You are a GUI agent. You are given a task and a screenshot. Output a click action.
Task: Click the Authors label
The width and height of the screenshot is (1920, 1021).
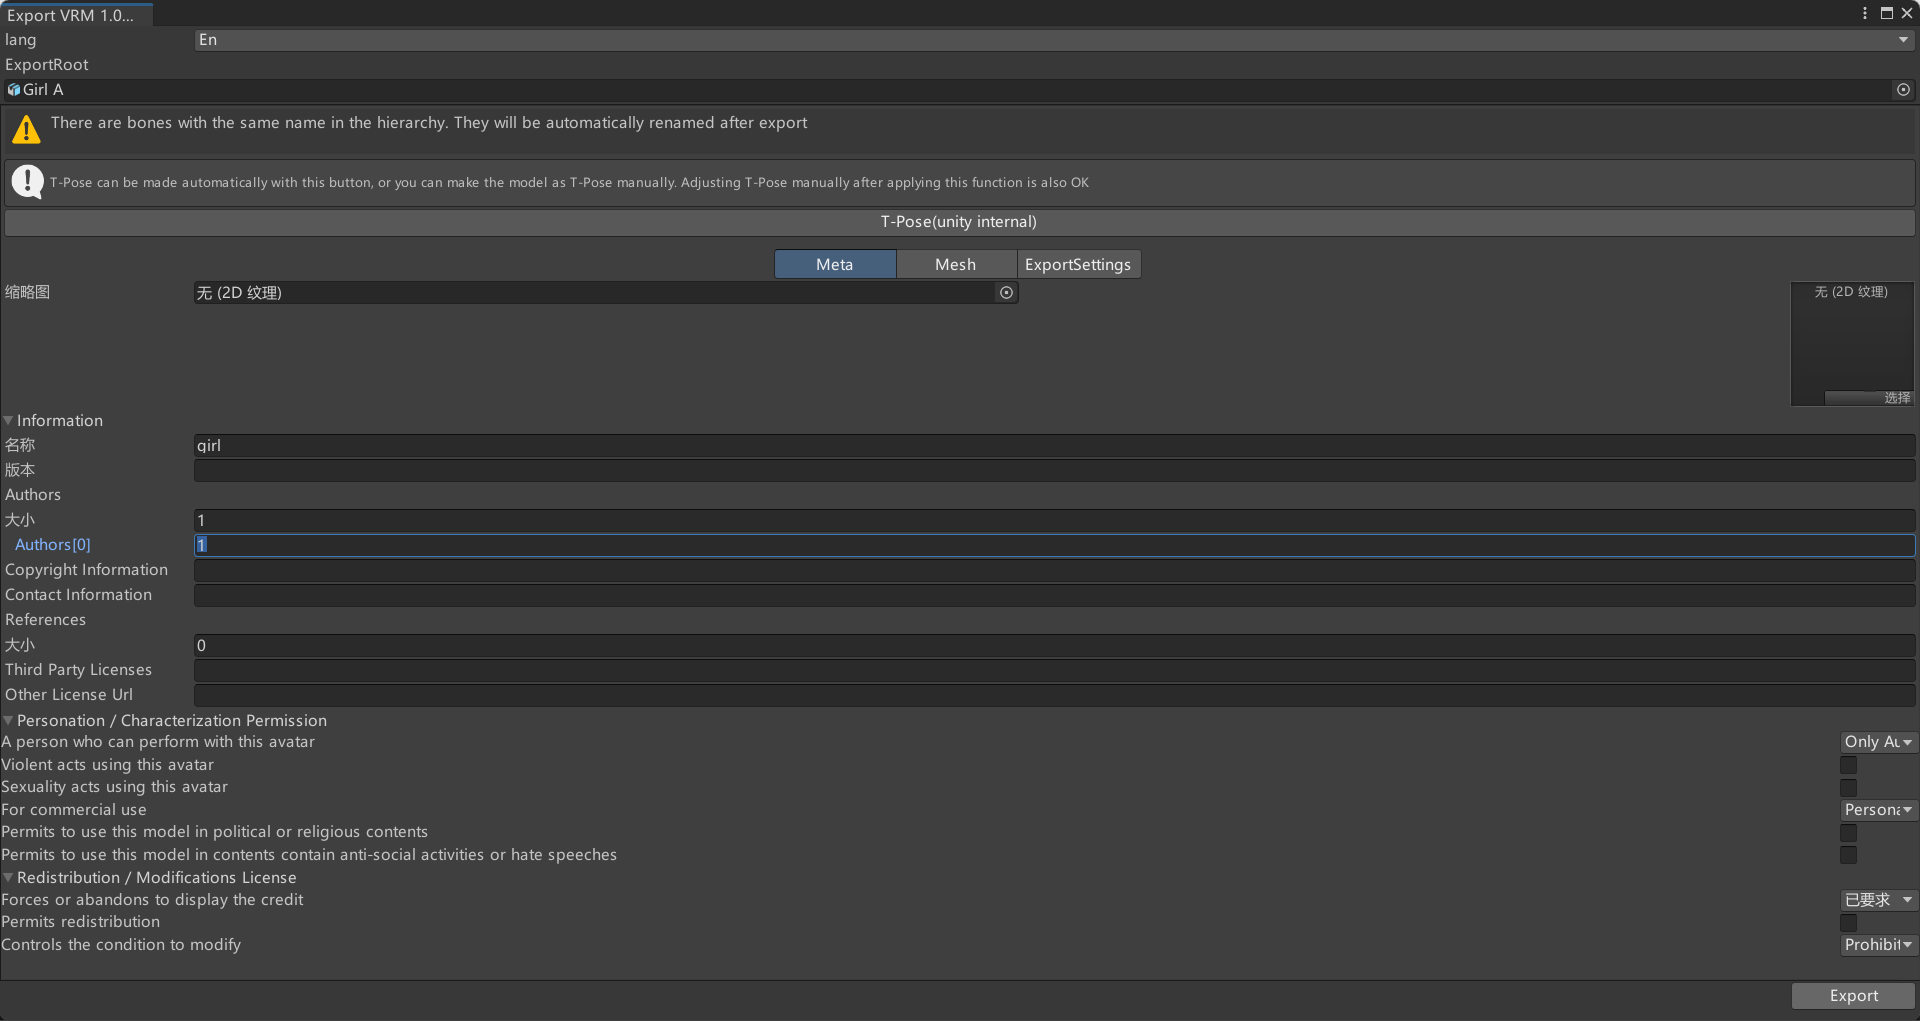[33, 495]
